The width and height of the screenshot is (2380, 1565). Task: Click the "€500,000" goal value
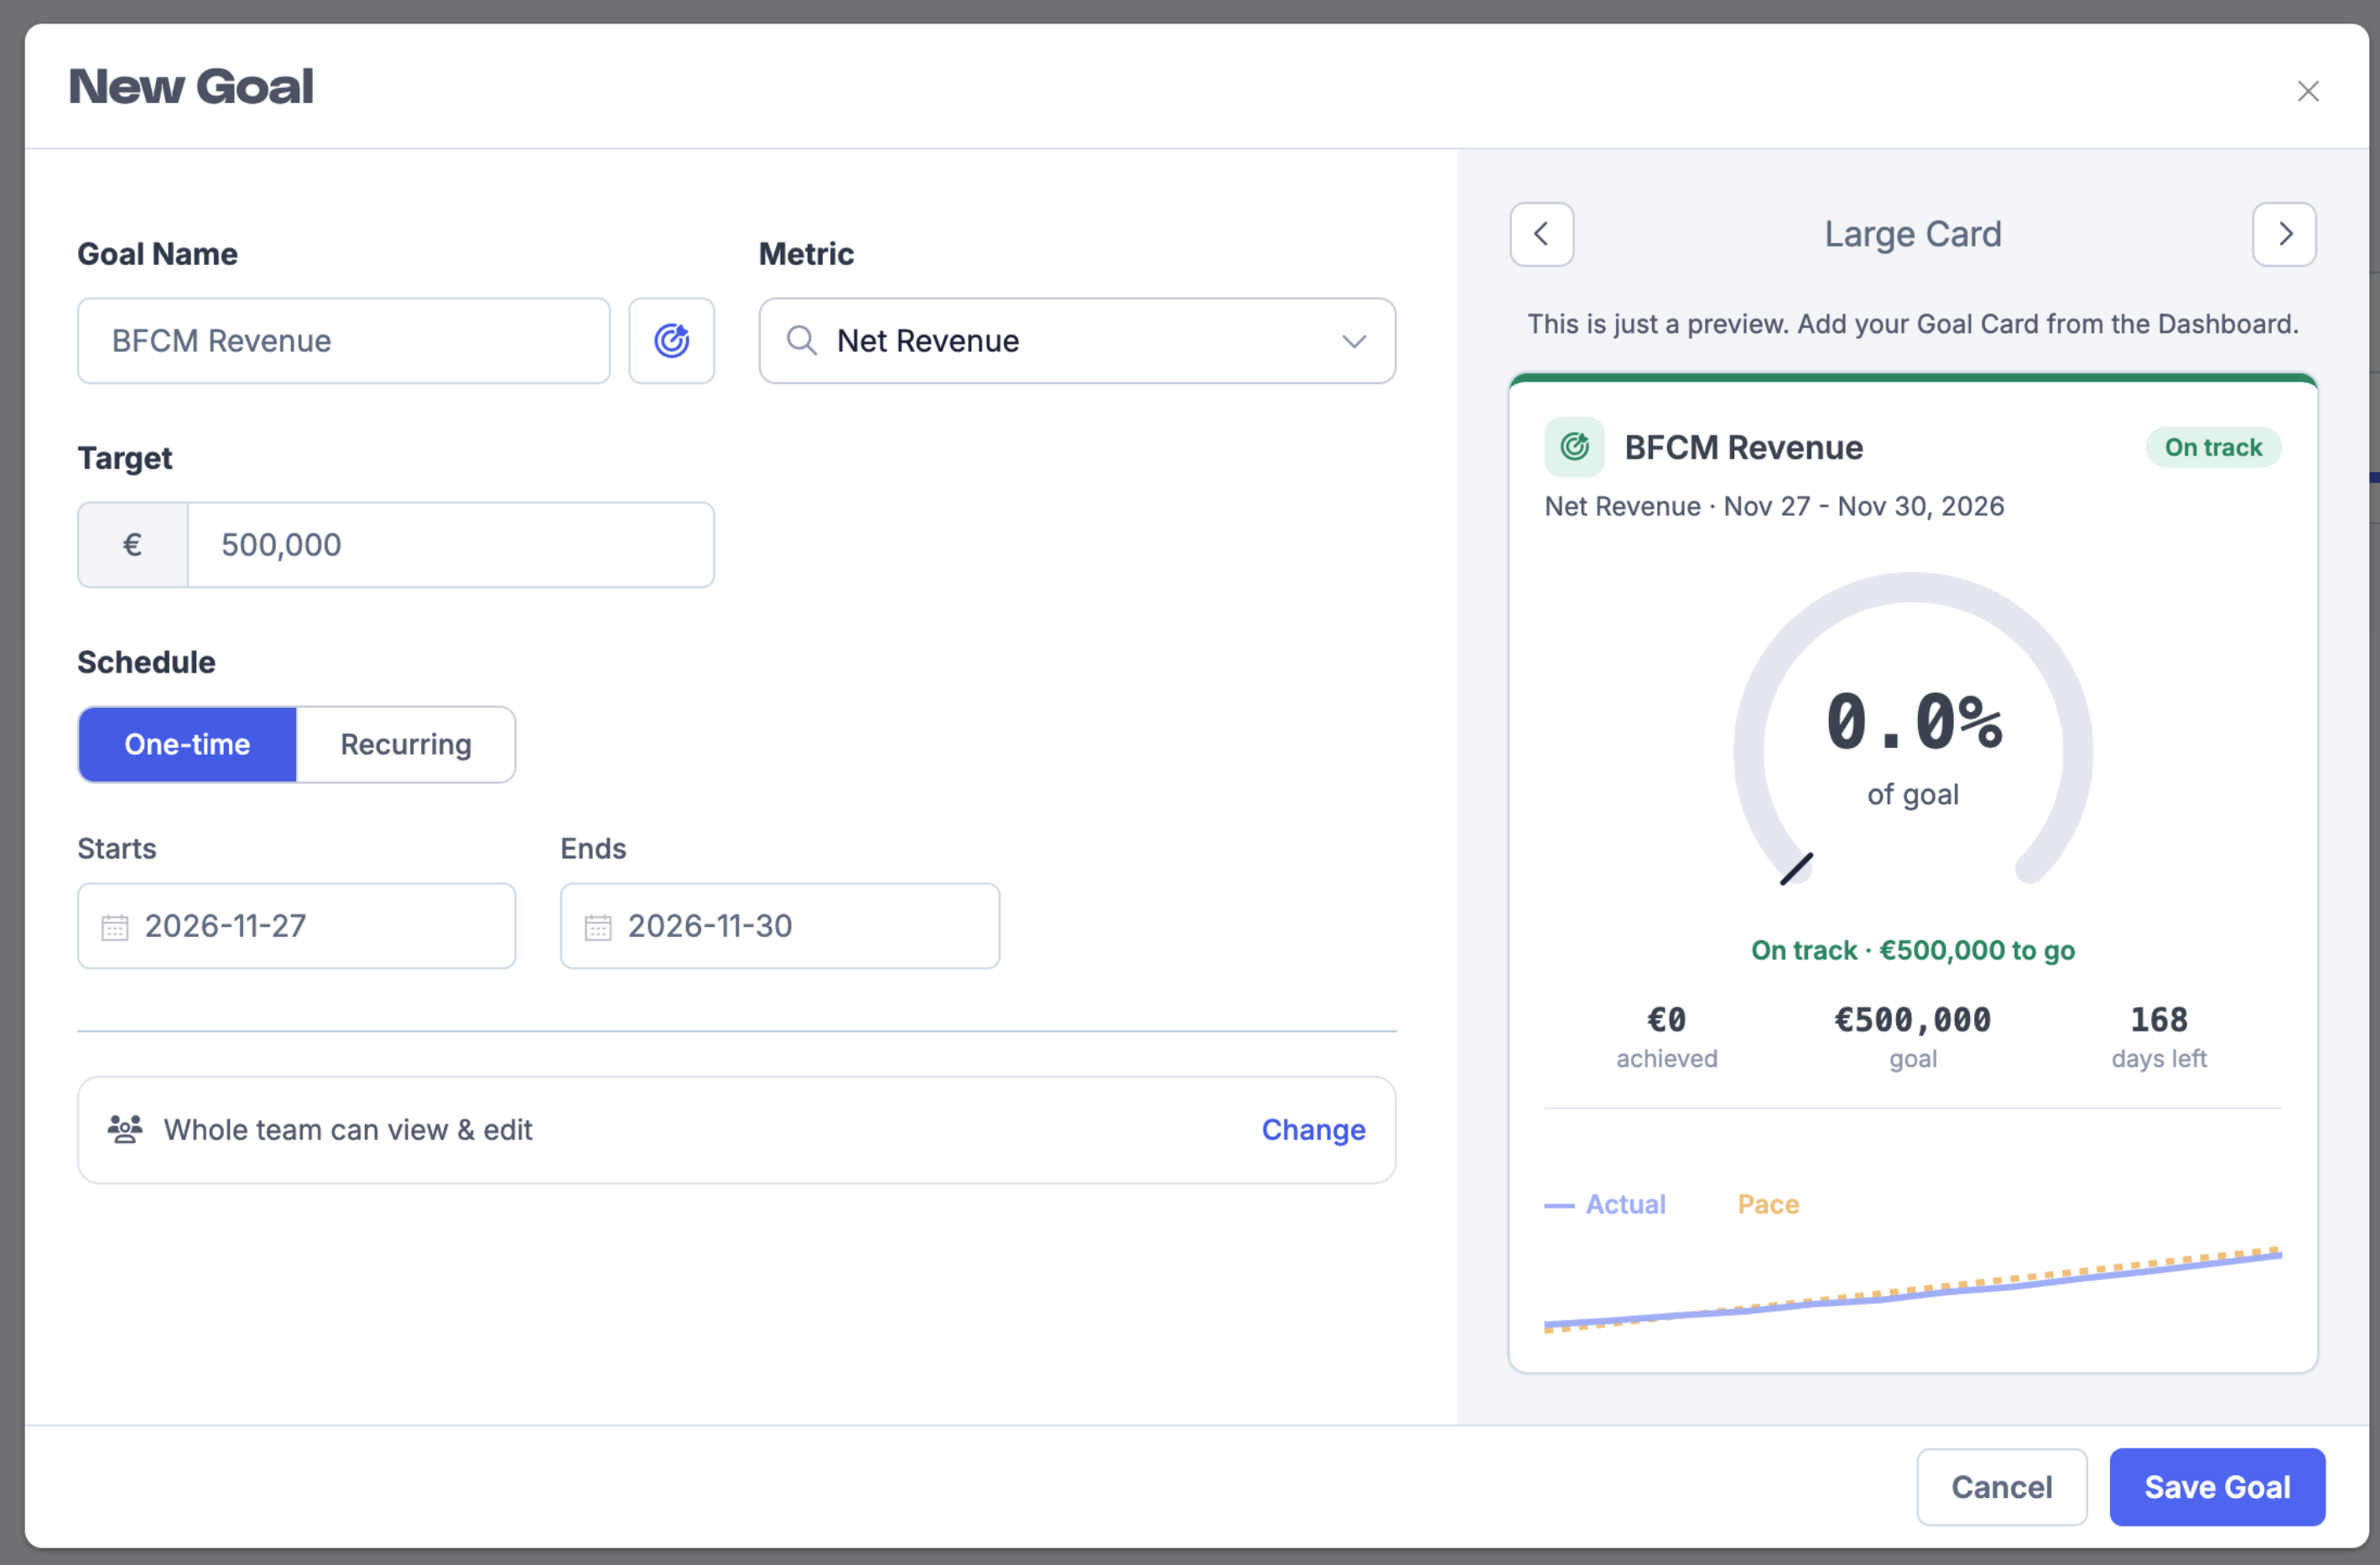[1912, 1020]
